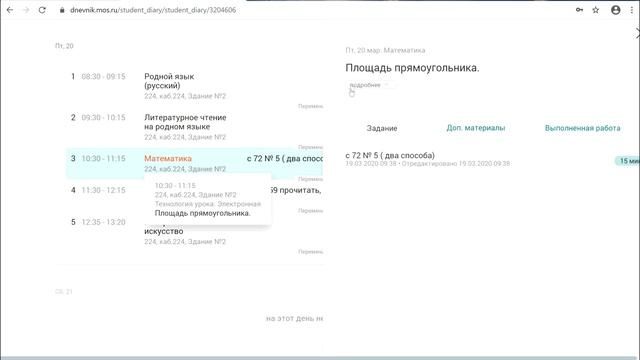Click the lesson 4 time 11:30 - 12:15
Screen dimensions: 640x360
click(103, 190)
